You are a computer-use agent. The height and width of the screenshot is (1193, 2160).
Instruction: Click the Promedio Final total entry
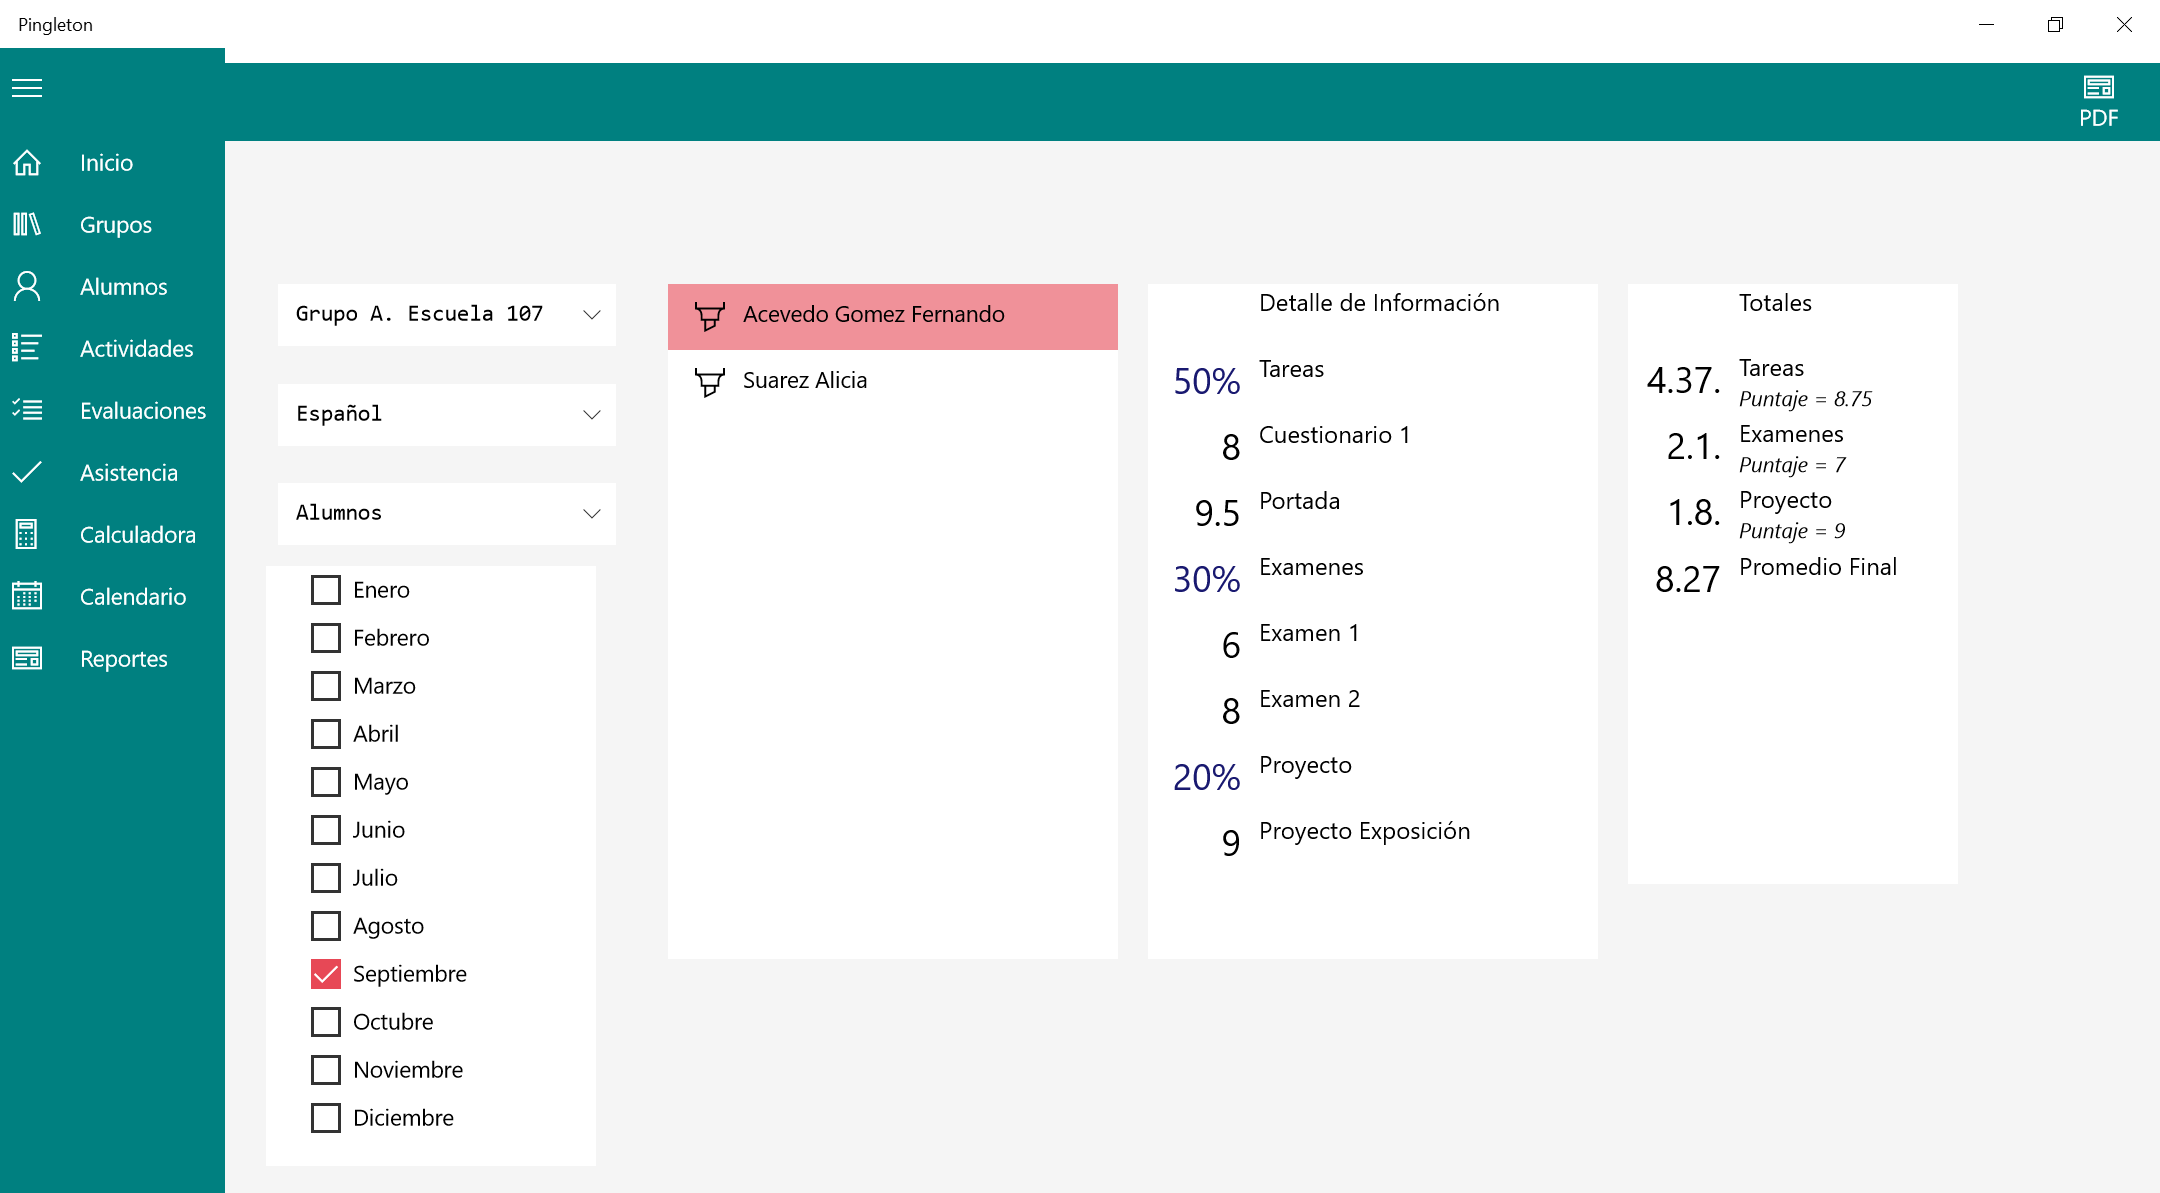1816,567
